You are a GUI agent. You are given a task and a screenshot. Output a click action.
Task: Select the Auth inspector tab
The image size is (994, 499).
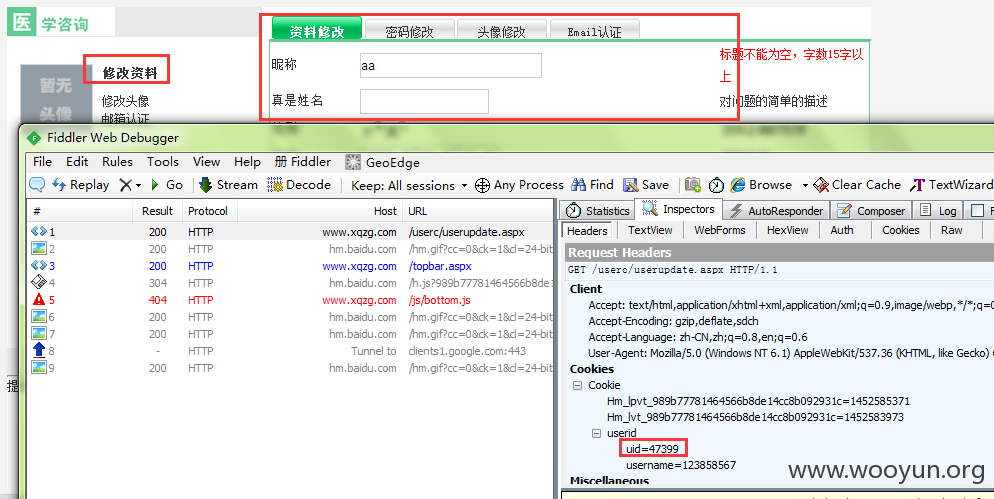pos(842,230)
